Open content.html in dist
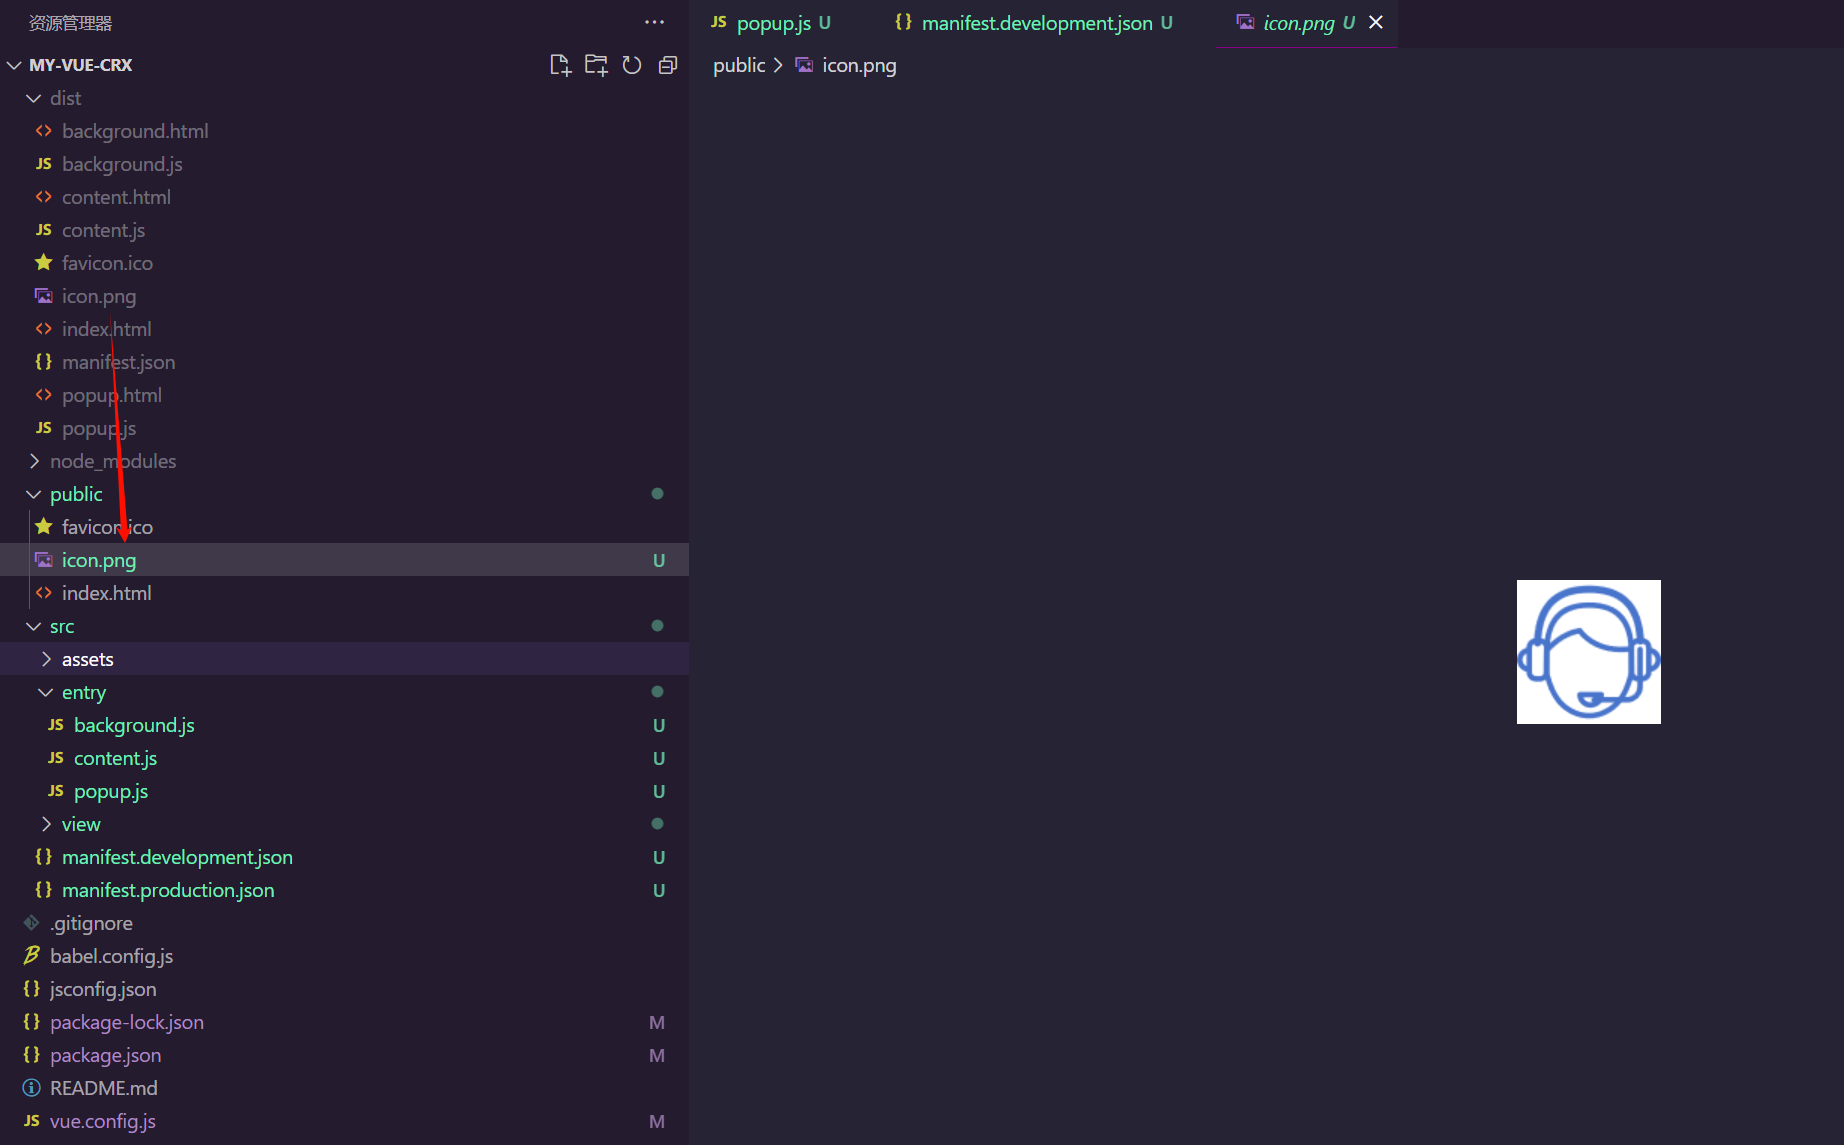Viewport: 1844px width, 1145px height. [116, 197]
